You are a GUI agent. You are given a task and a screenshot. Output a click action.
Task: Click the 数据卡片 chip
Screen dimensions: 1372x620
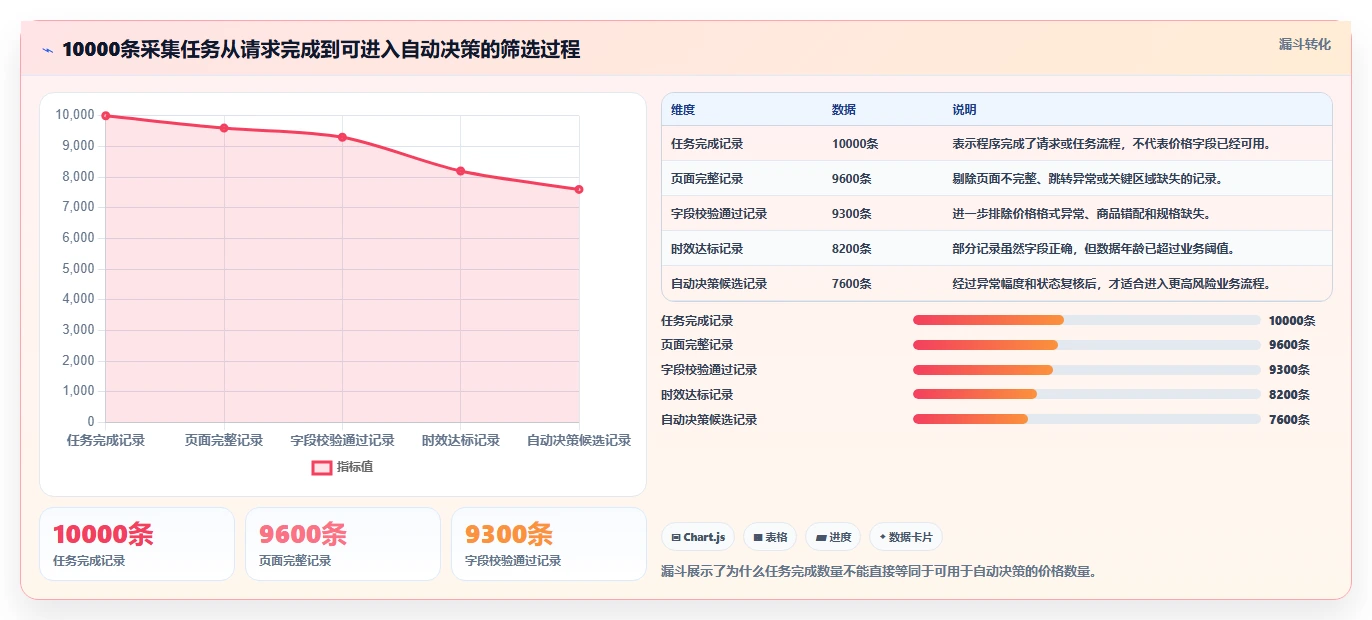pyautogui.click(x=906, y=537)
